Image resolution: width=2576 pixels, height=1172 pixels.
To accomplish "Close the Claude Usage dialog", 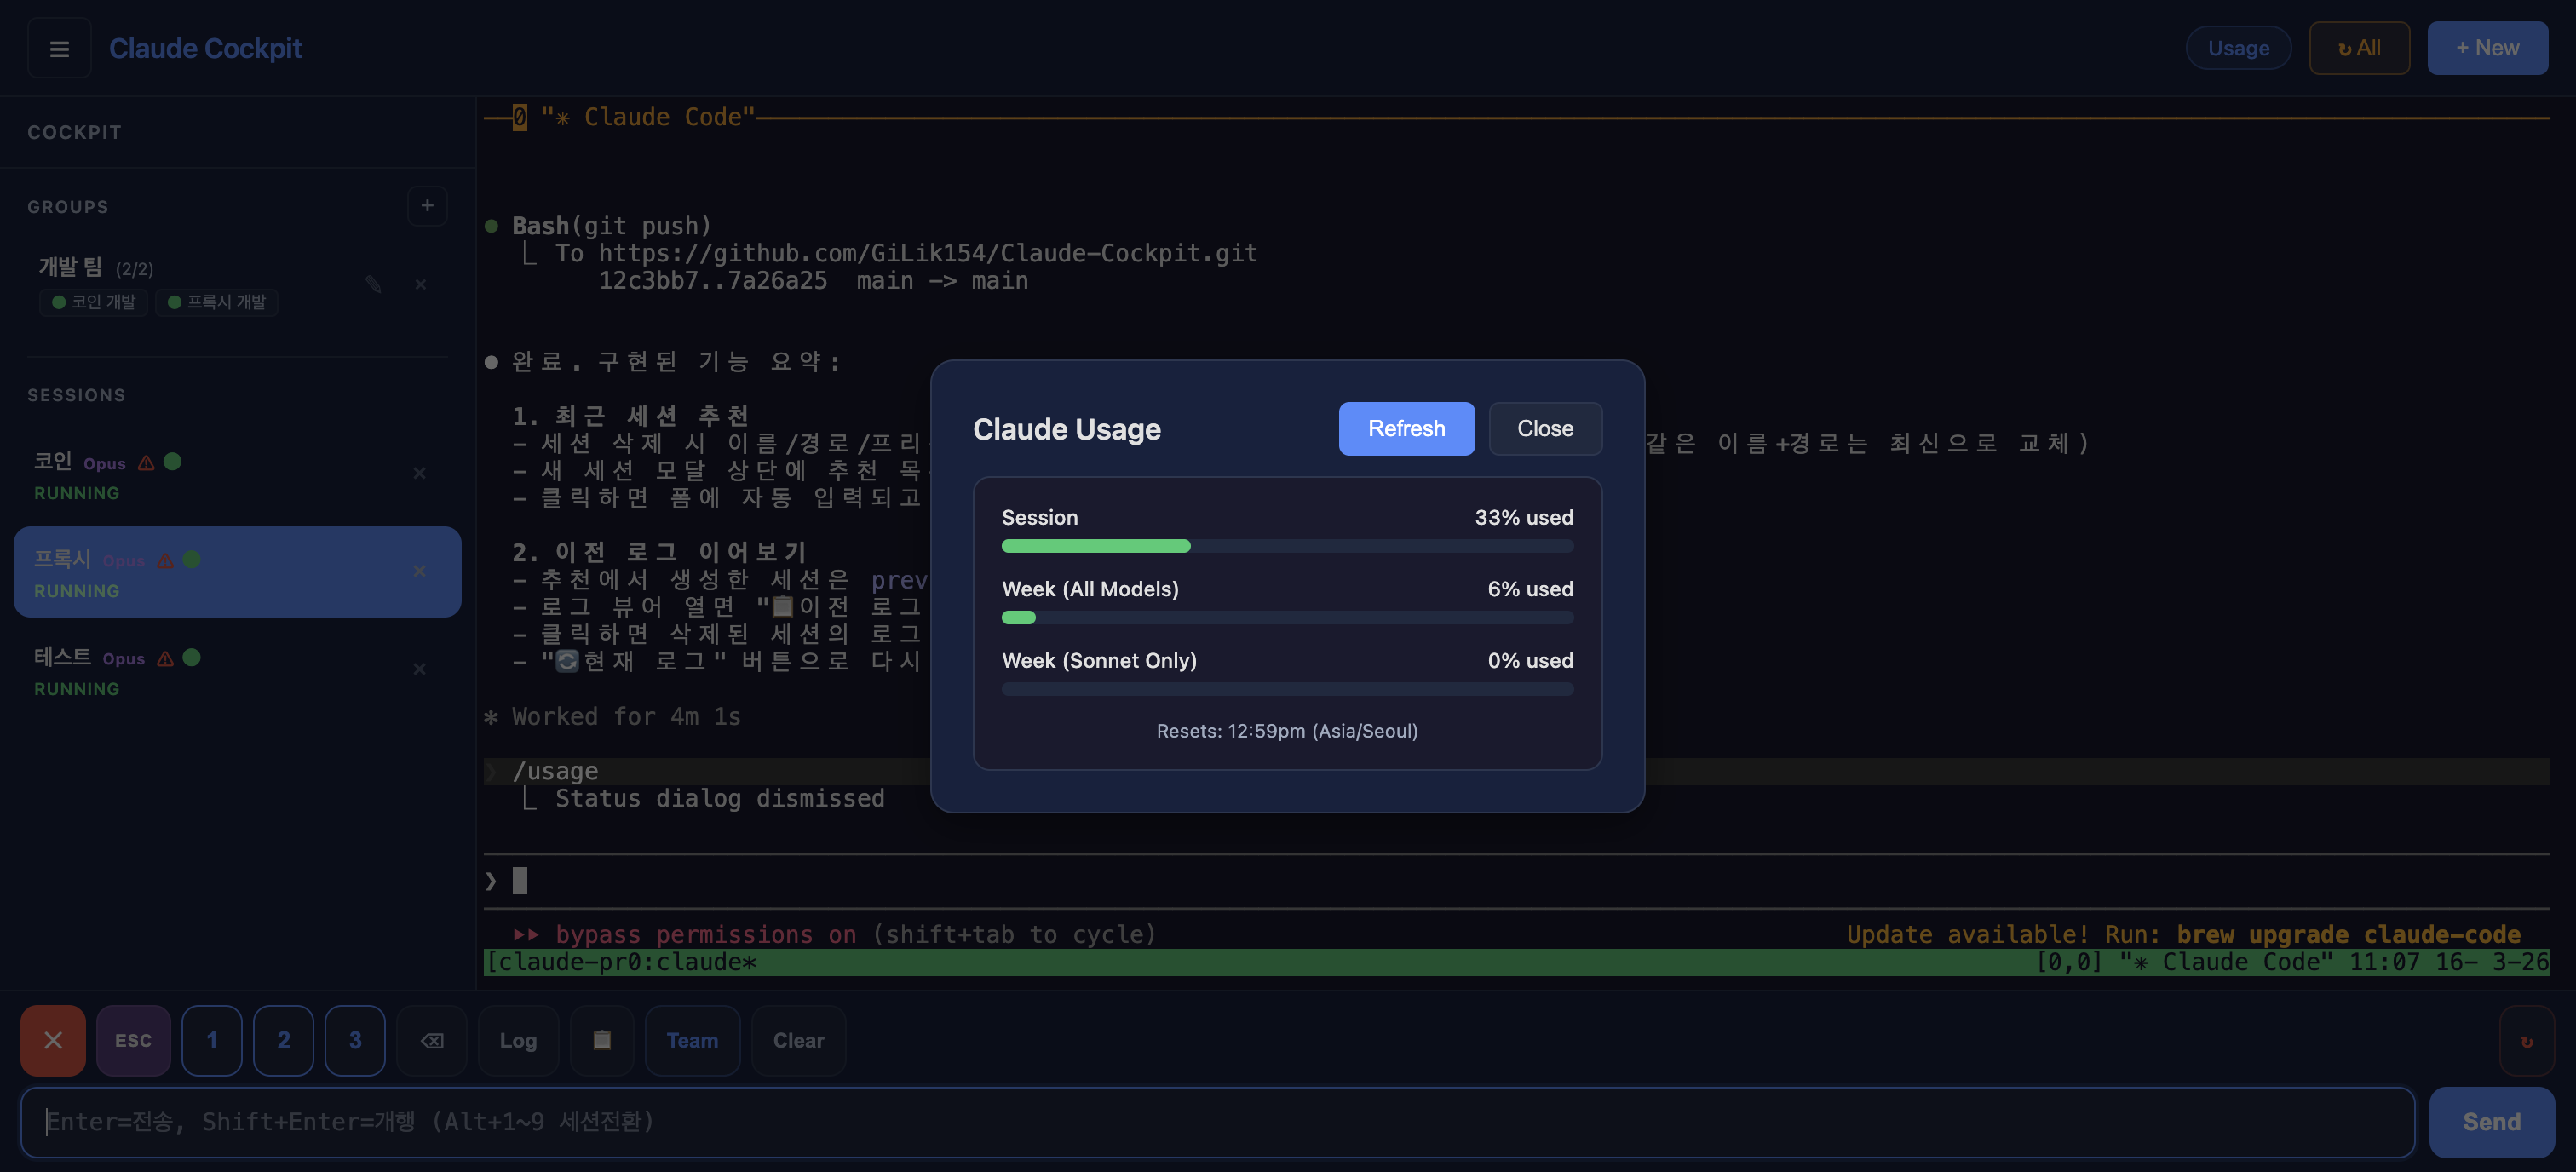I will (x=1545, y=429).
